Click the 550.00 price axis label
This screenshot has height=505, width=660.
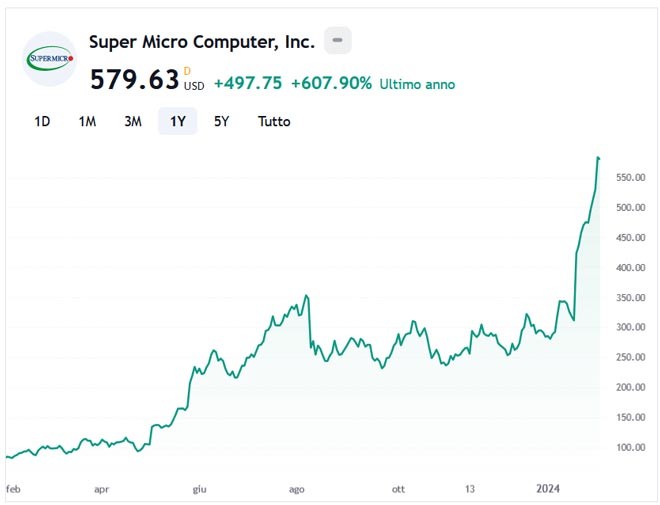[632, 178]
